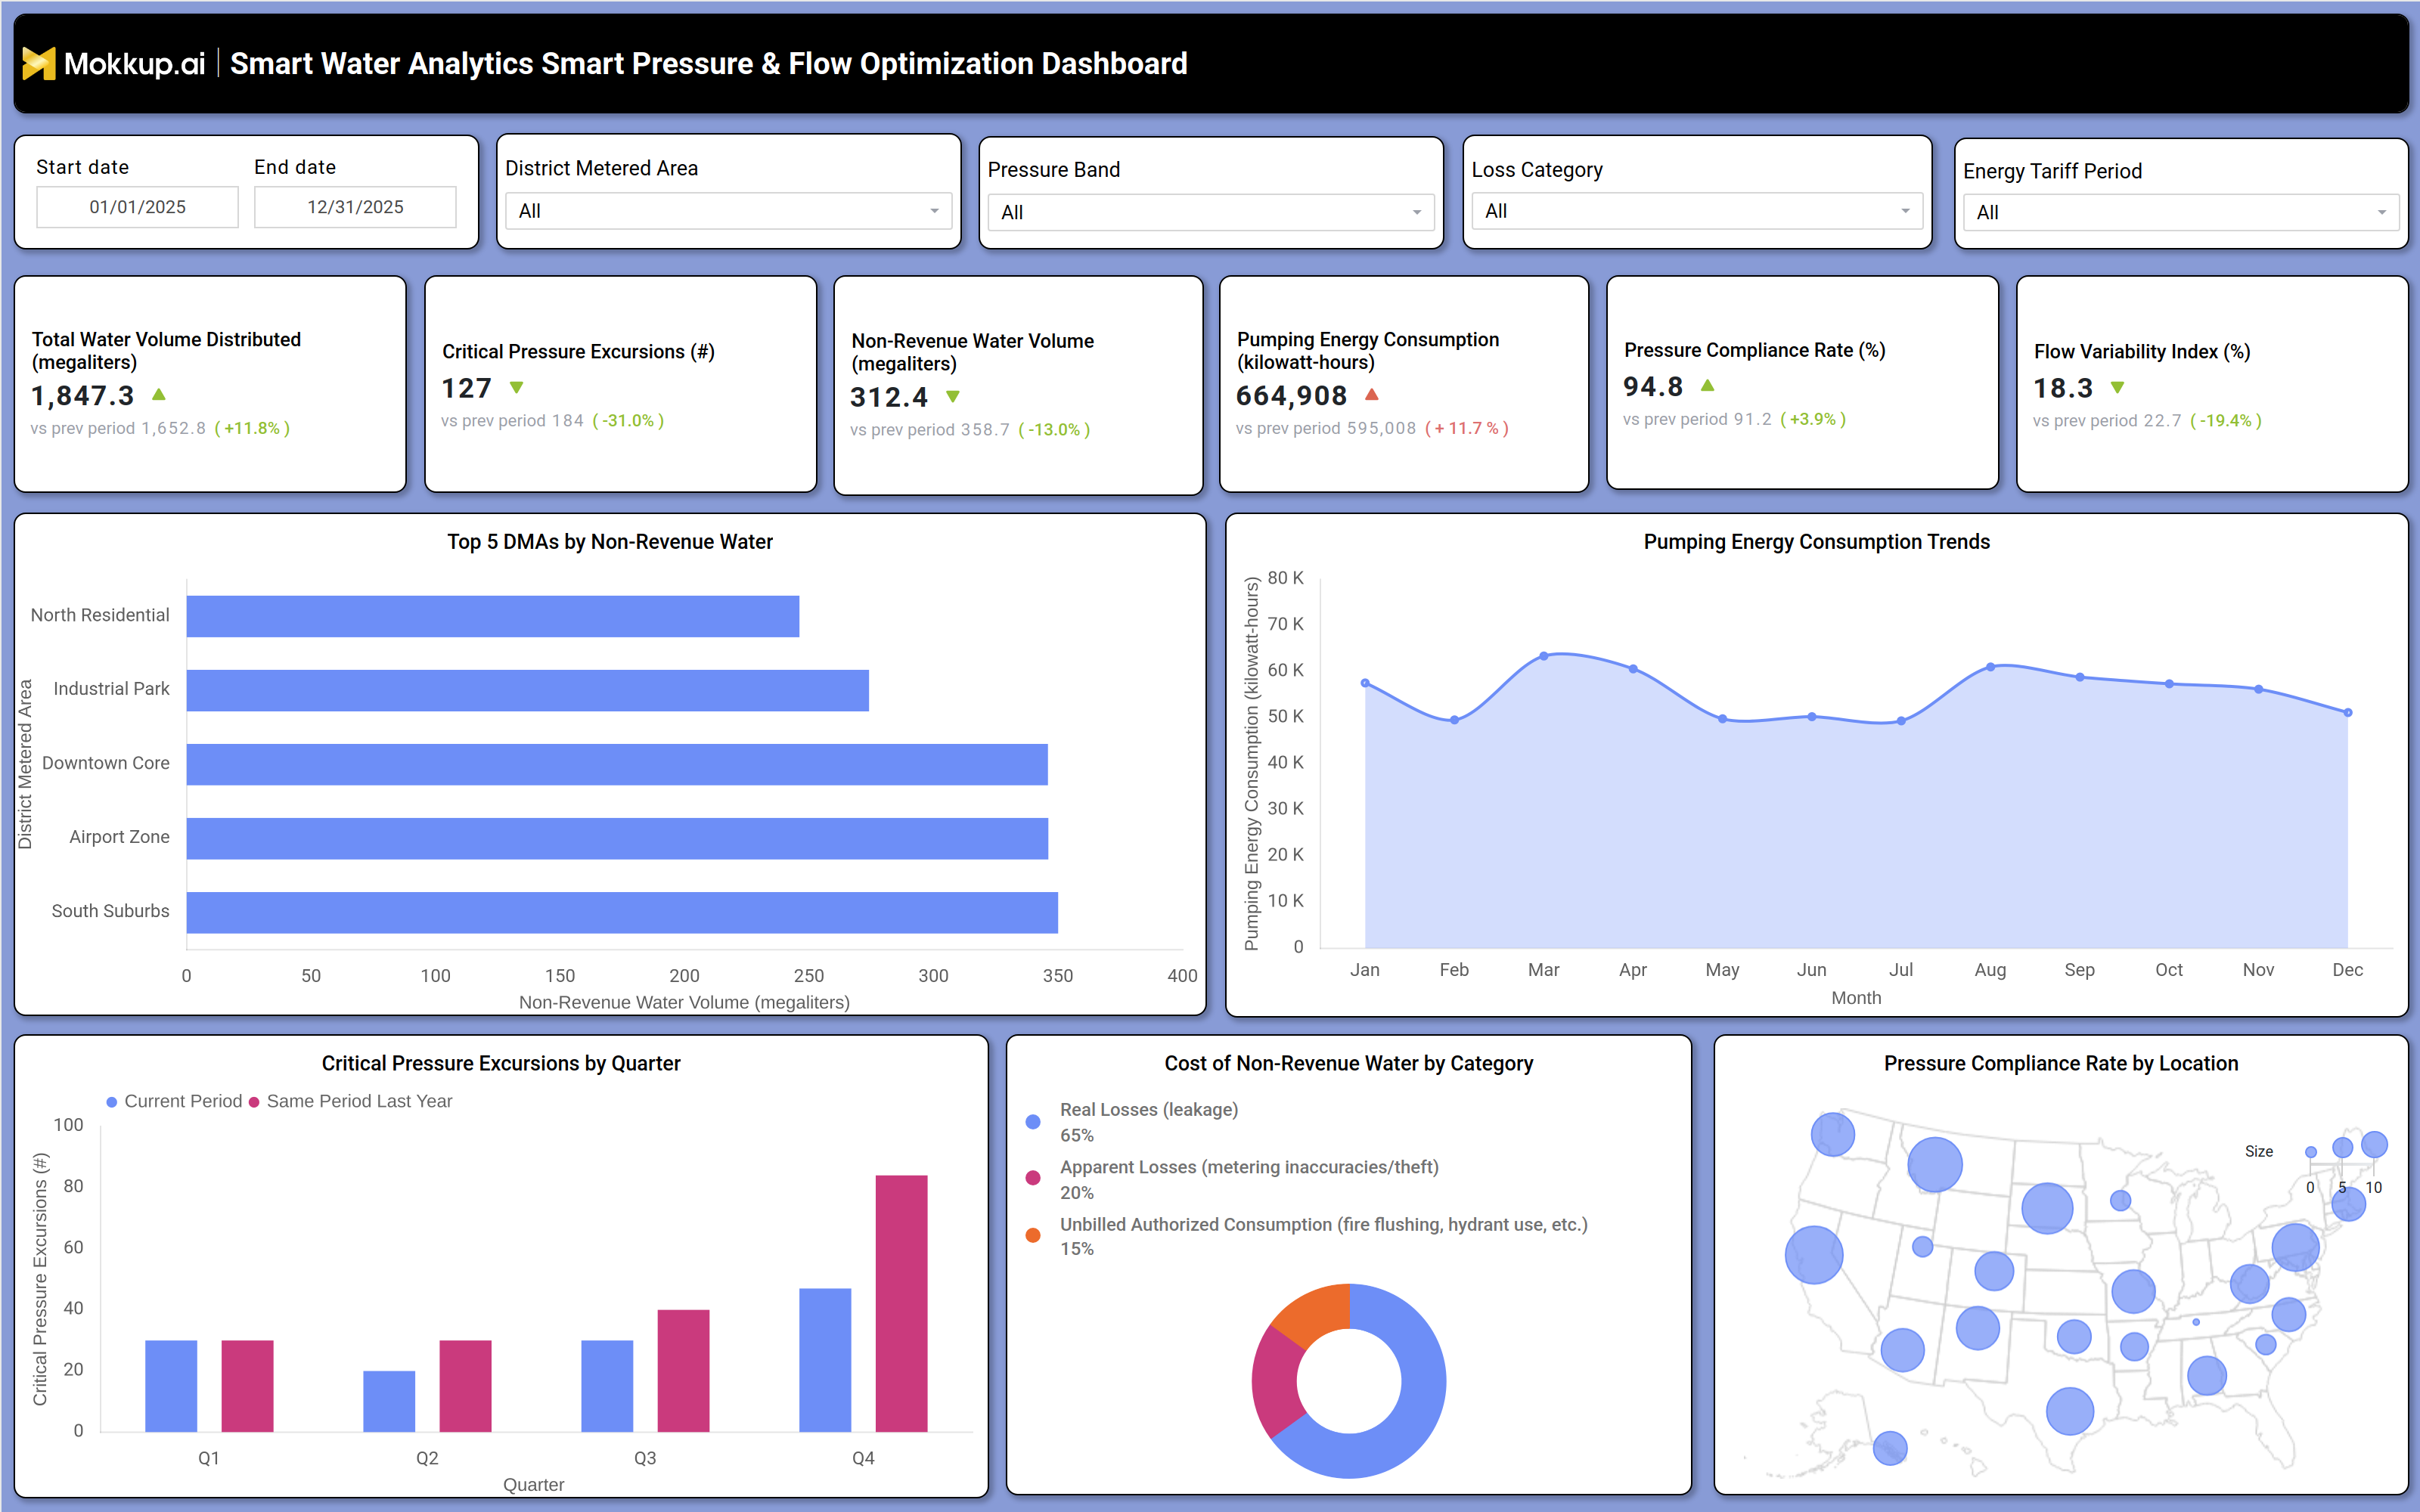Viewport: 2420px width, 1512px height.
Task: Click the 'Pressure Compliance Rate (%)' card title
Action: (x=1754, y=350)
